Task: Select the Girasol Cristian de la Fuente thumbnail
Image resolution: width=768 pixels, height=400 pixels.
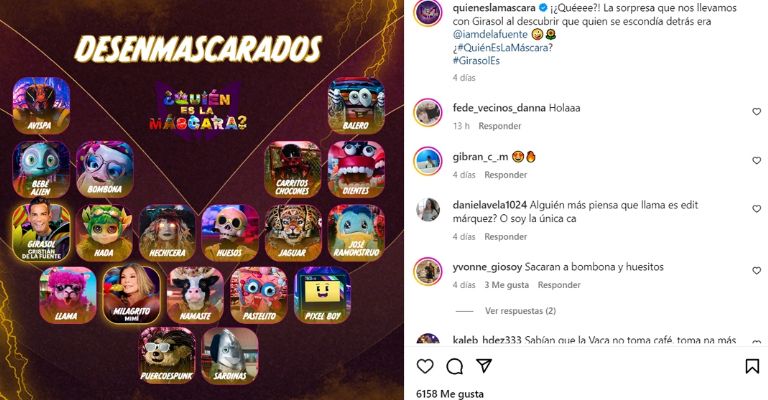Action: [41, 233]
